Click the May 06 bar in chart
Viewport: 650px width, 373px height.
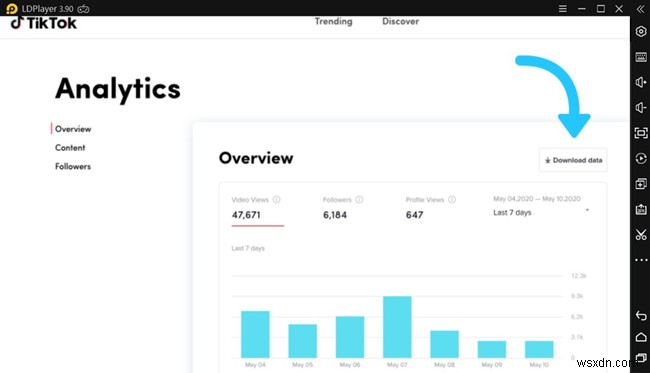click(x=350, y=337)
